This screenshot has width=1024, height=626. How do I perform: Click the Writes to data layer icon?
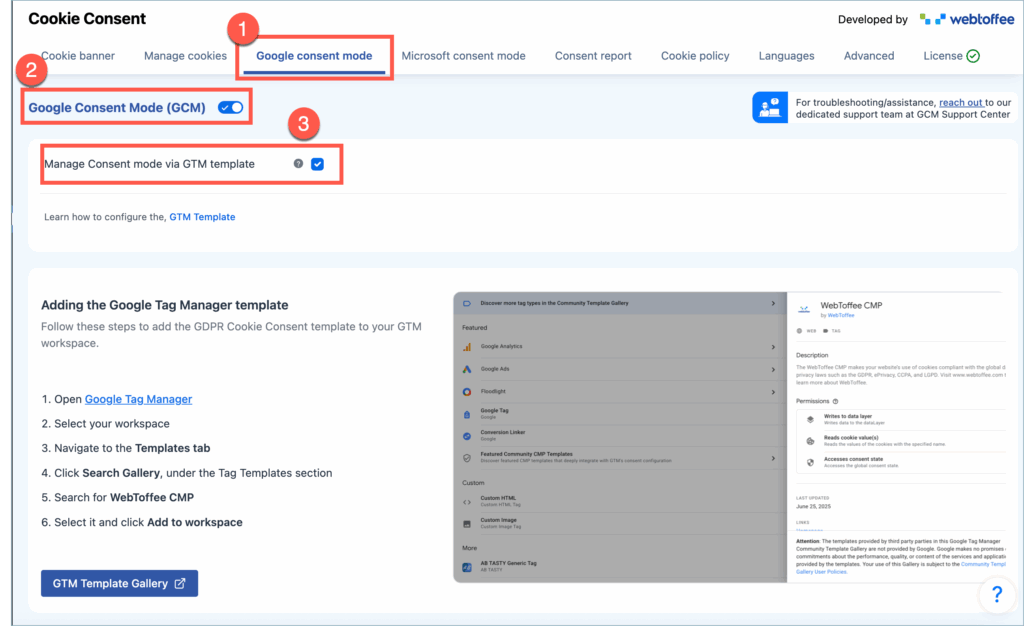810,420
